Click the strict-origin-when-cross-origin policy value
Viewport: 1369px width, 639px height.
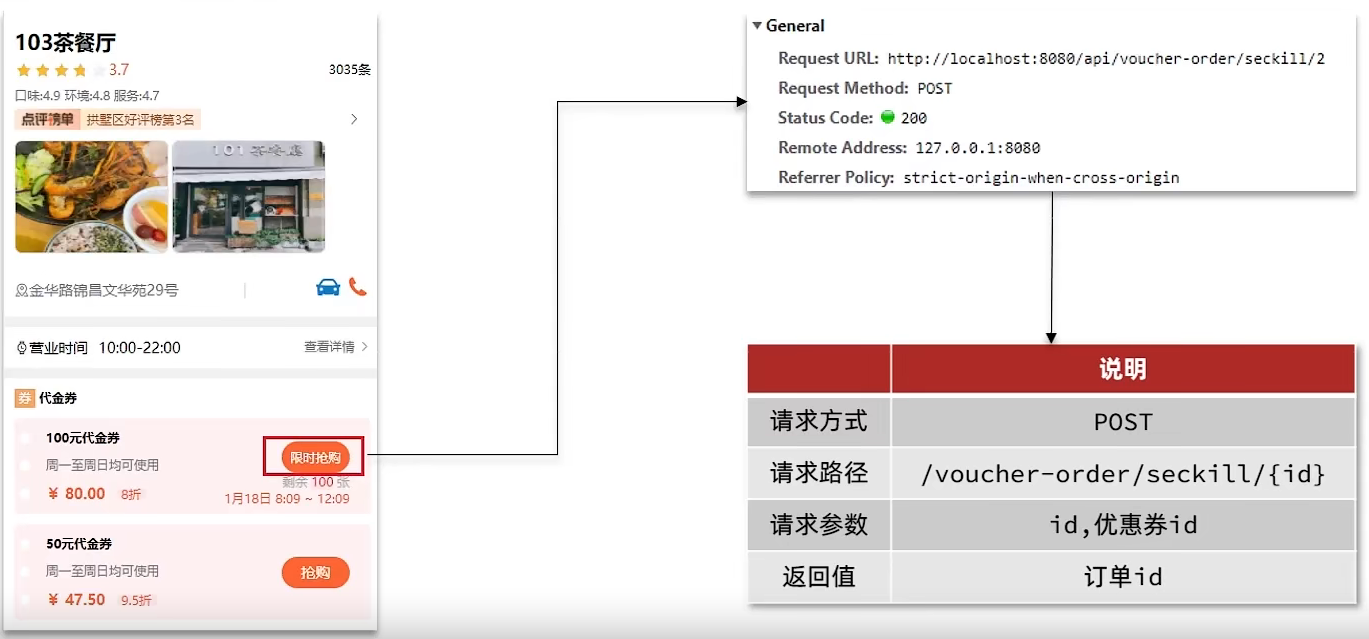click(x=1041, y=178)
